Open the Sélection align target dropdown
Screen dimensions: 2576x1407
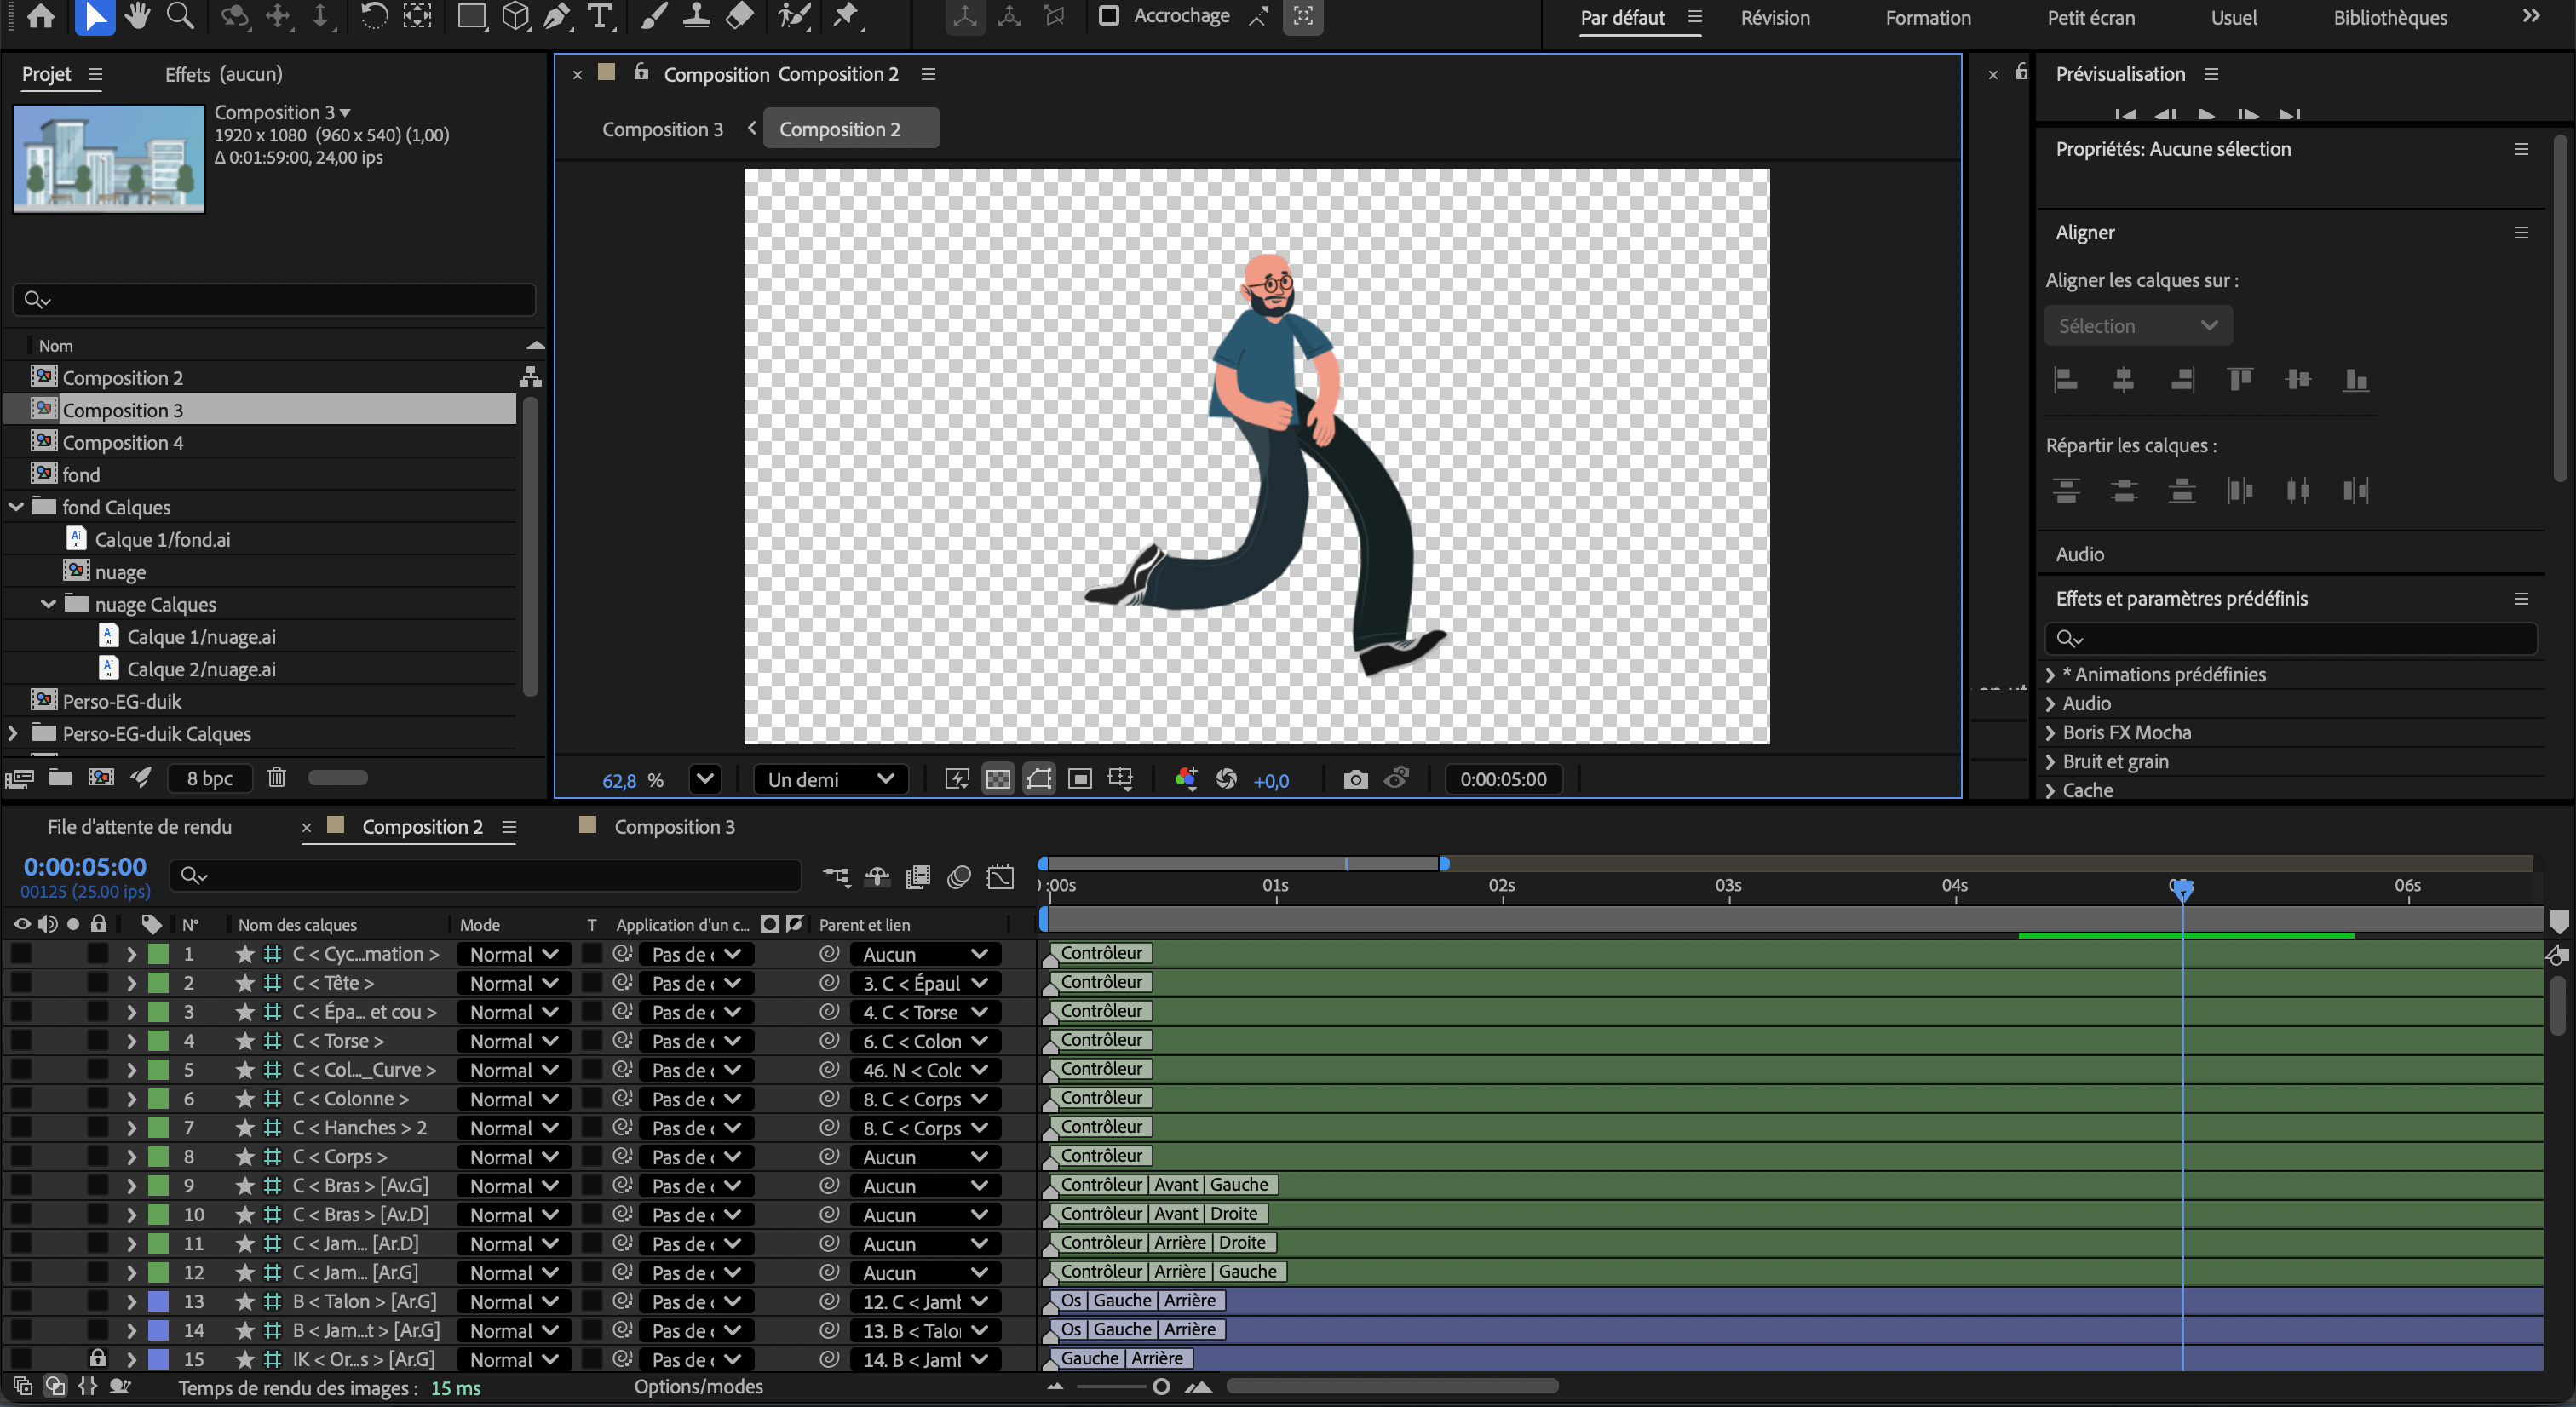click(x=2138, y=326)
